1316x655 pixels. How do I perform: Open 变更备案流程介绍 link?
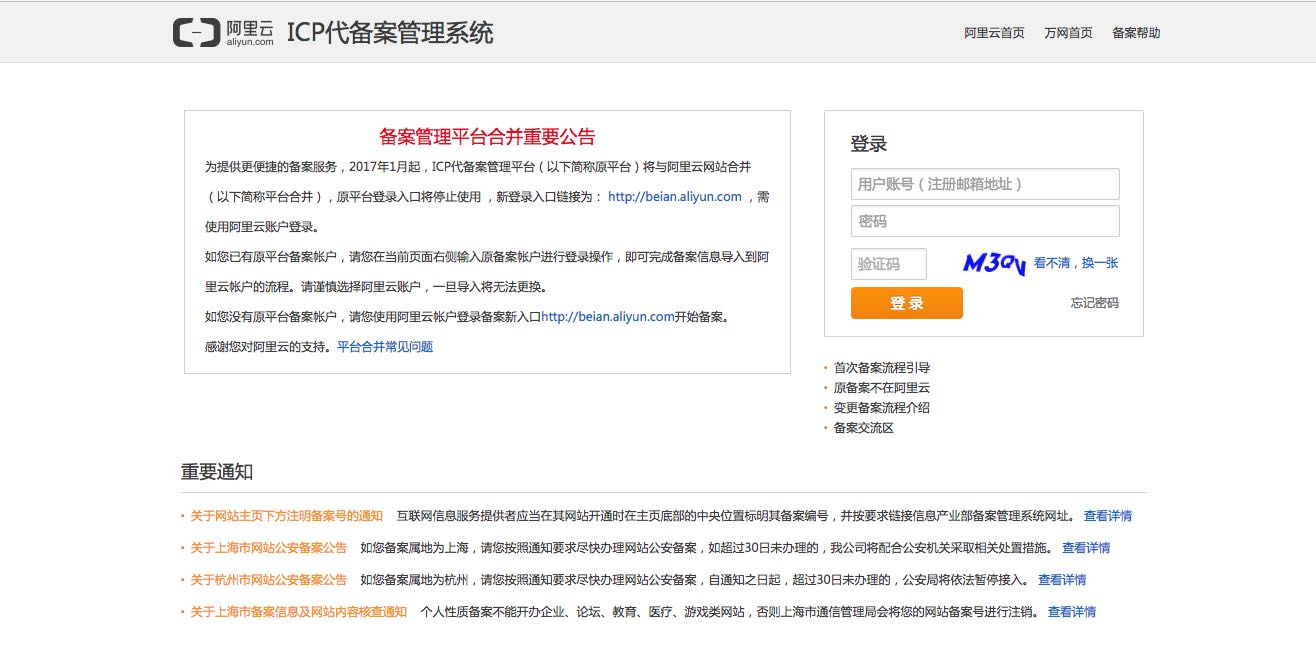point(882,408)
